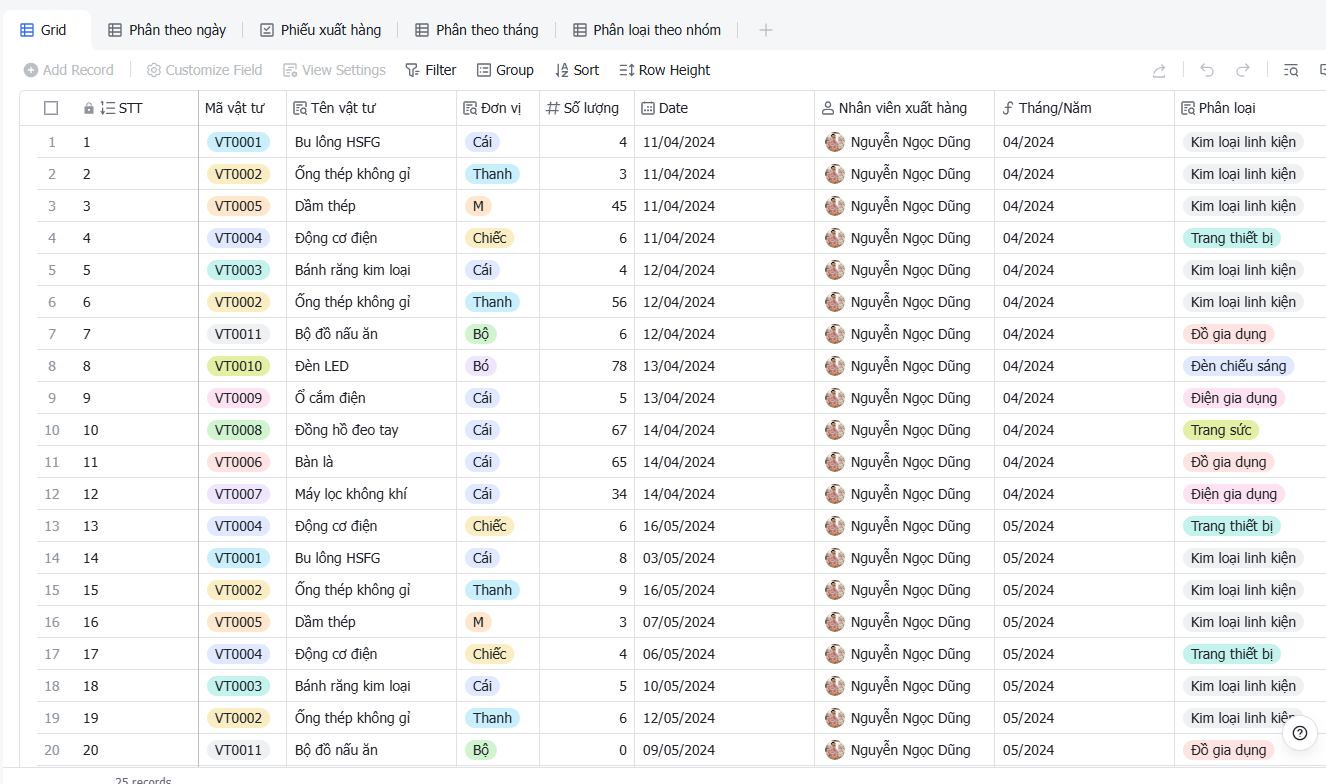Select quantity 78 cell

tap(587, 366)
